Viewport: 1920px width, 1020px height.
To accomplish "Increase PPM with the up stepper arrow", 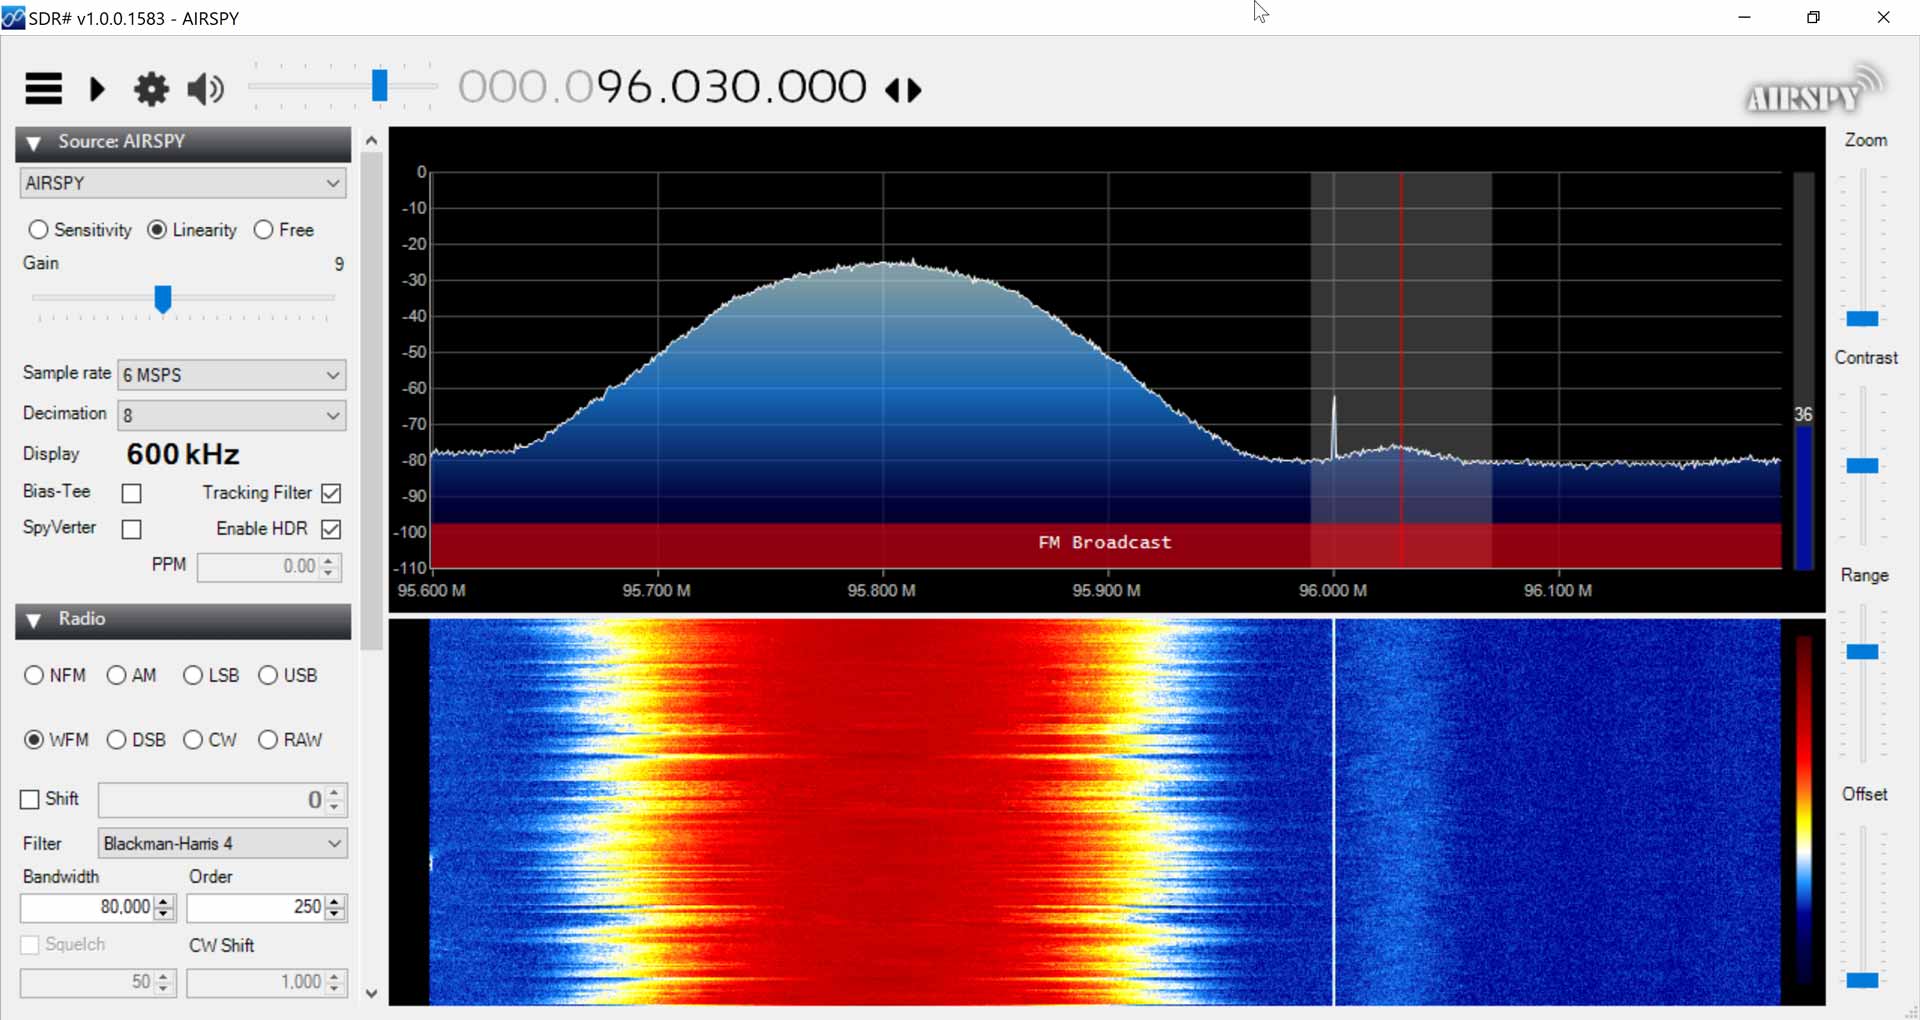I will [327, 561].
